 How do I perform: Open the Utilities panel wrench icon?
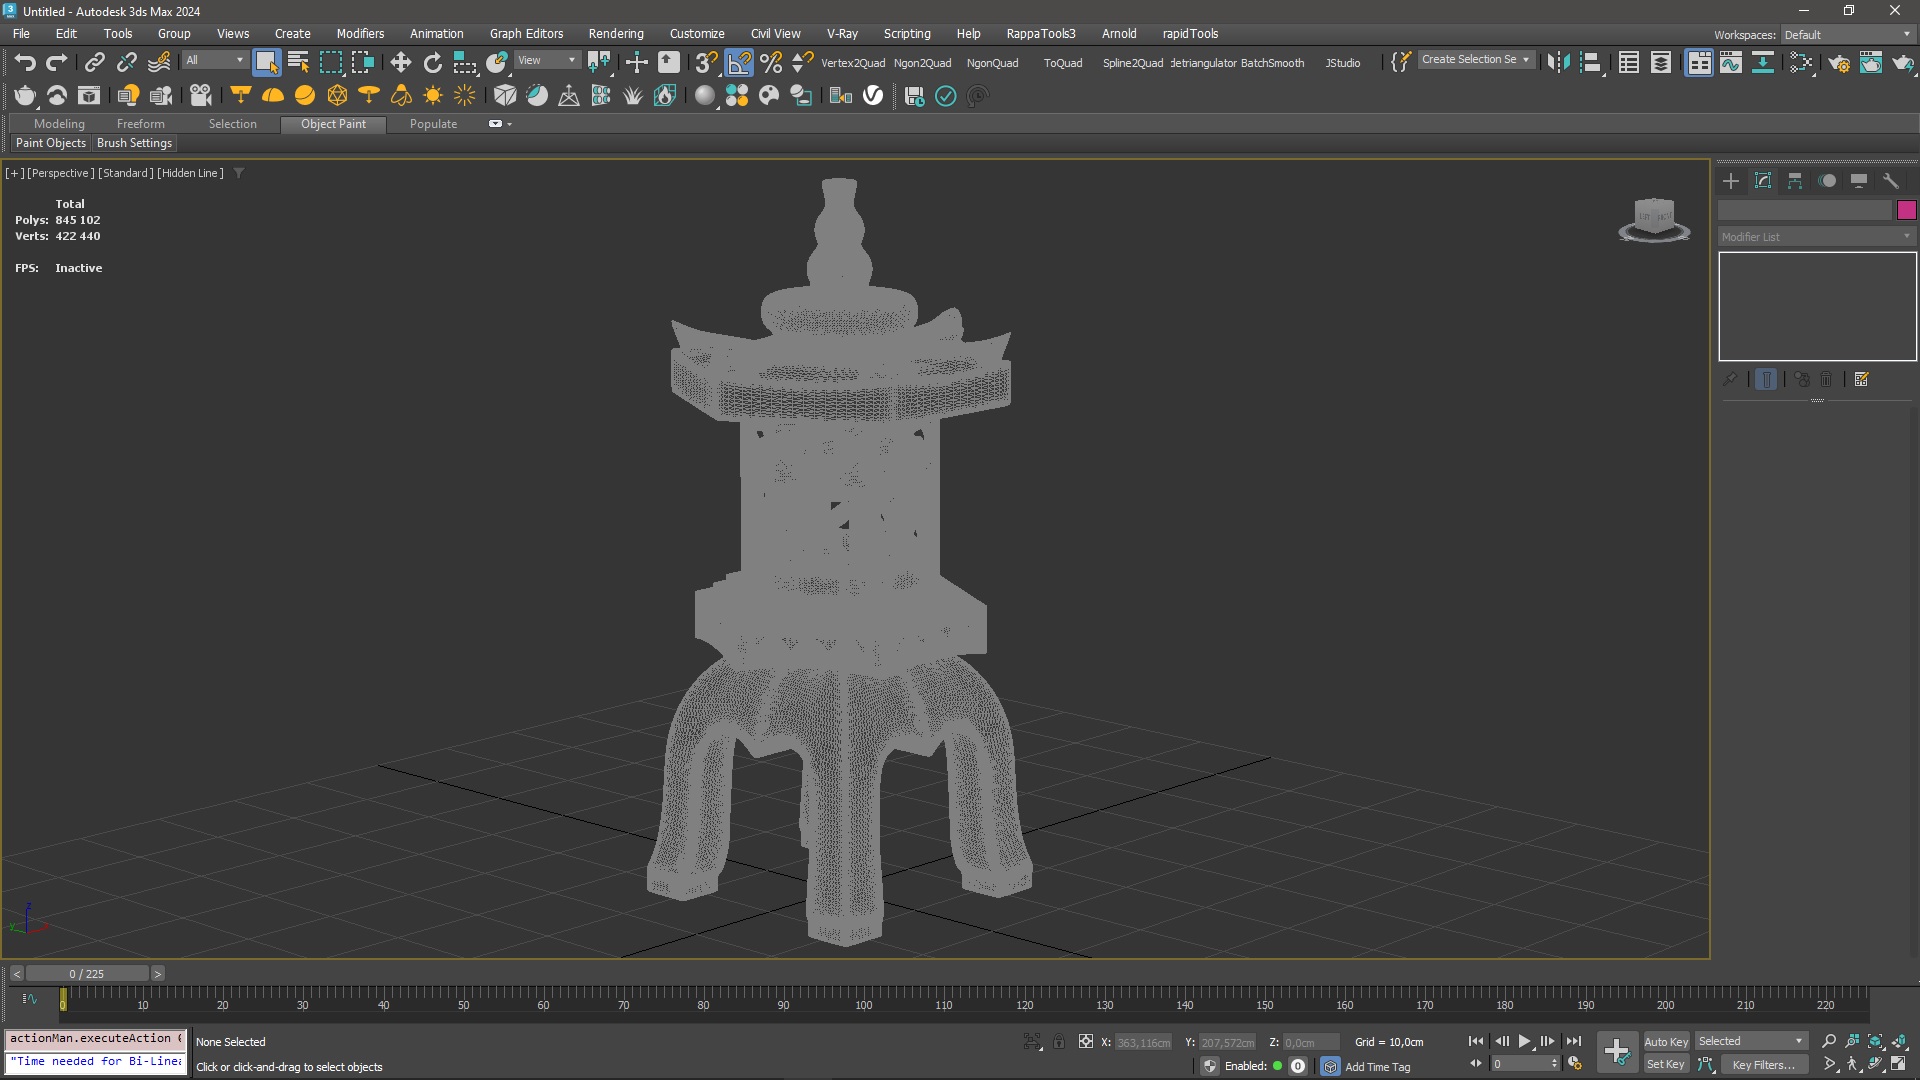[1891, 181]
